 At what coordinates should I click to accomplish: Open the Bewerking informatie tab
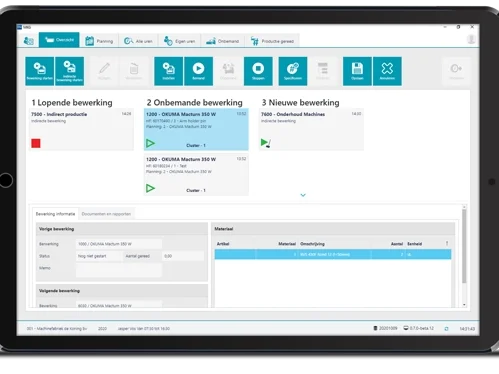point(55,214)
